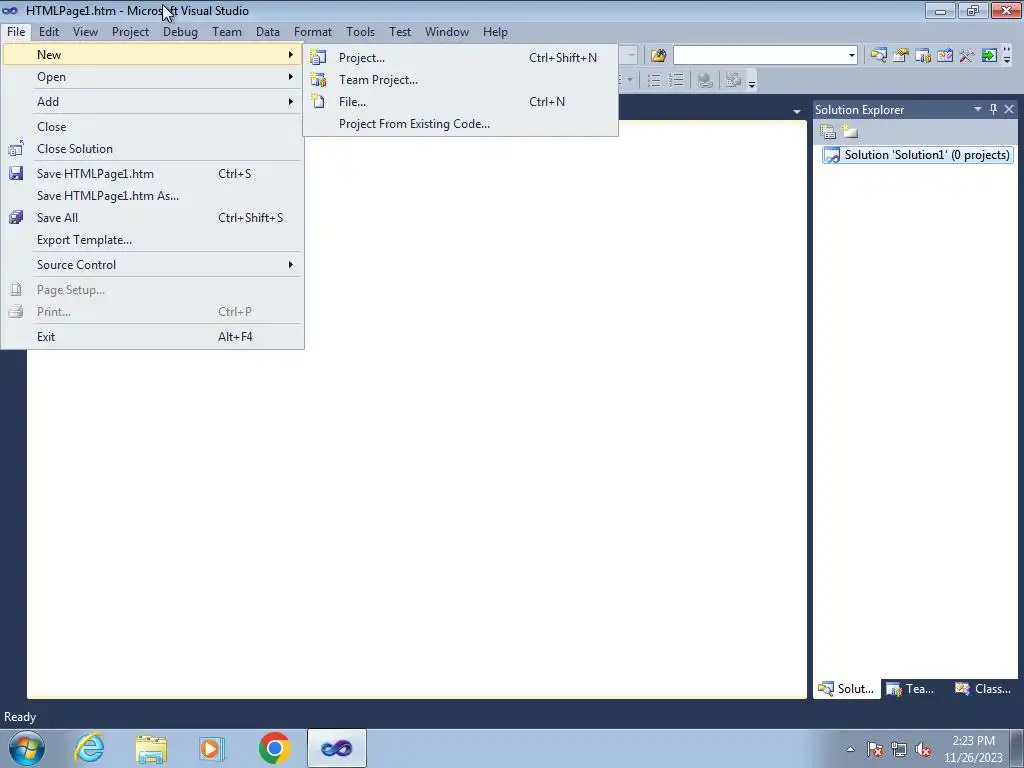
Task: Open Team Explorer from the toolbar icon
Action: 923,56
